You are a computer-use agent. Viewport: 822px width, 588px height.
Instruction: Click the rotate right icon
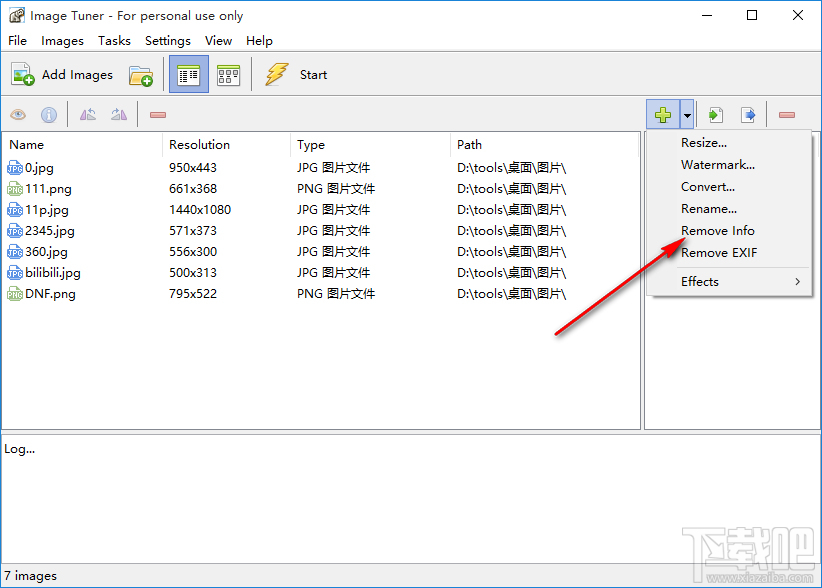pyautogui.click(x=119, y=115)
